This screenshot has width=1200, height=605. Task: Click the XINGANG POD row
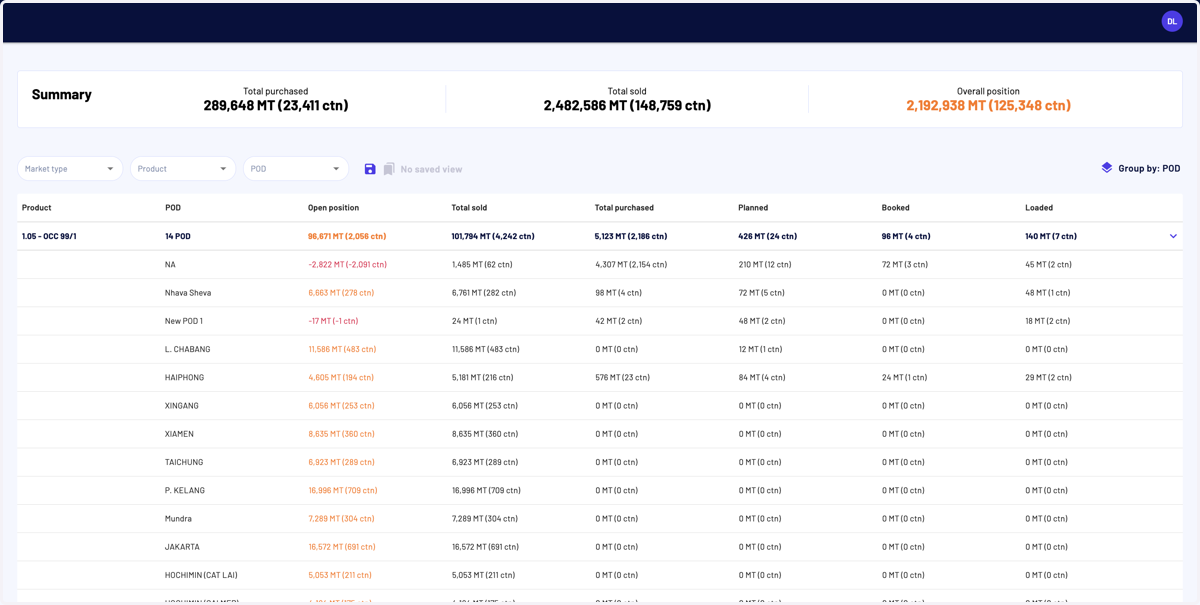click(600, 406)
